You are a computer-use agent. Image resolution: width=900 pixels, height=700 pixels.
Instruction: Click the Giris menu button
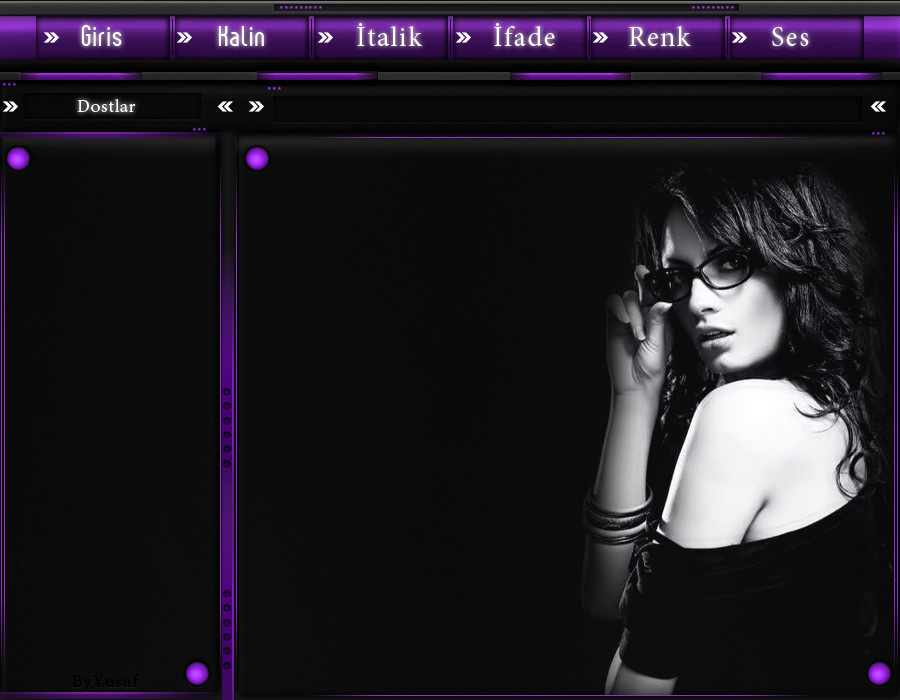(101, 38)
